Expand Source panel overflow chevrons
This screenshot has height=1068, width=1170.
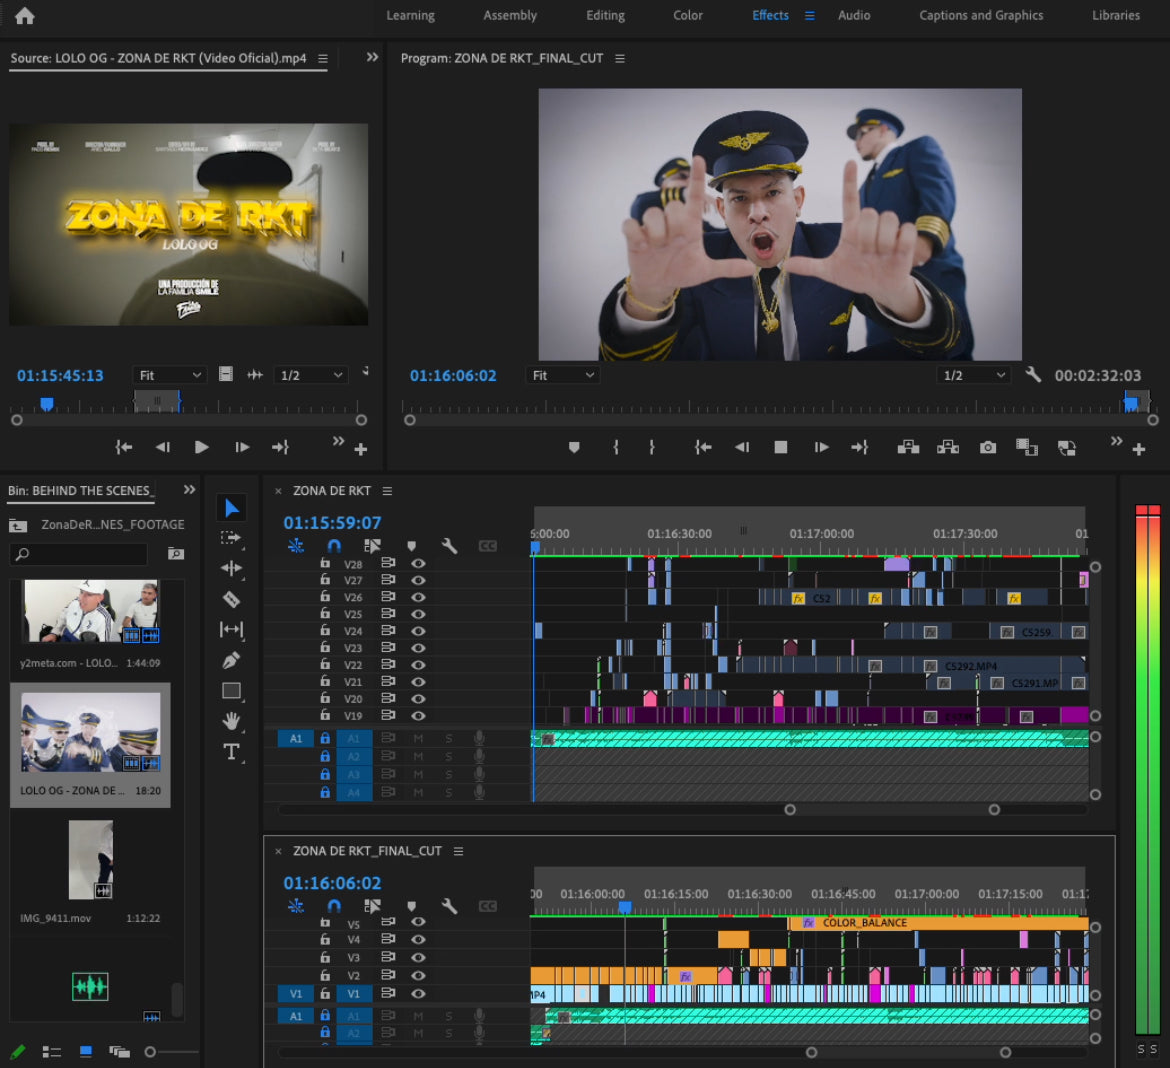372,57
